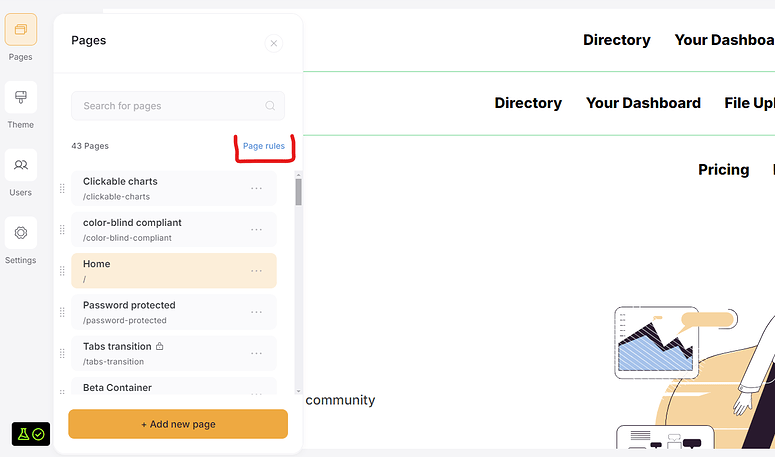Image resolution: width=775 pixels, height=457 pixels.
Task: Open the Users sidebar icon
Action: [x=21, y=165]
